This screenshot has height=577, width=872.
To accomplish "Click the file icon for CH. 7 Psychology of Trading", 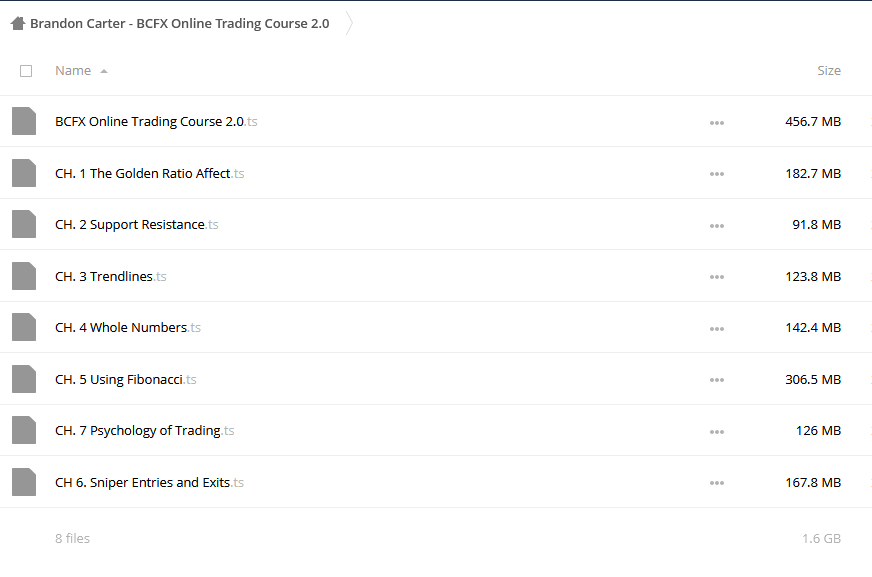I will [24, 430].
